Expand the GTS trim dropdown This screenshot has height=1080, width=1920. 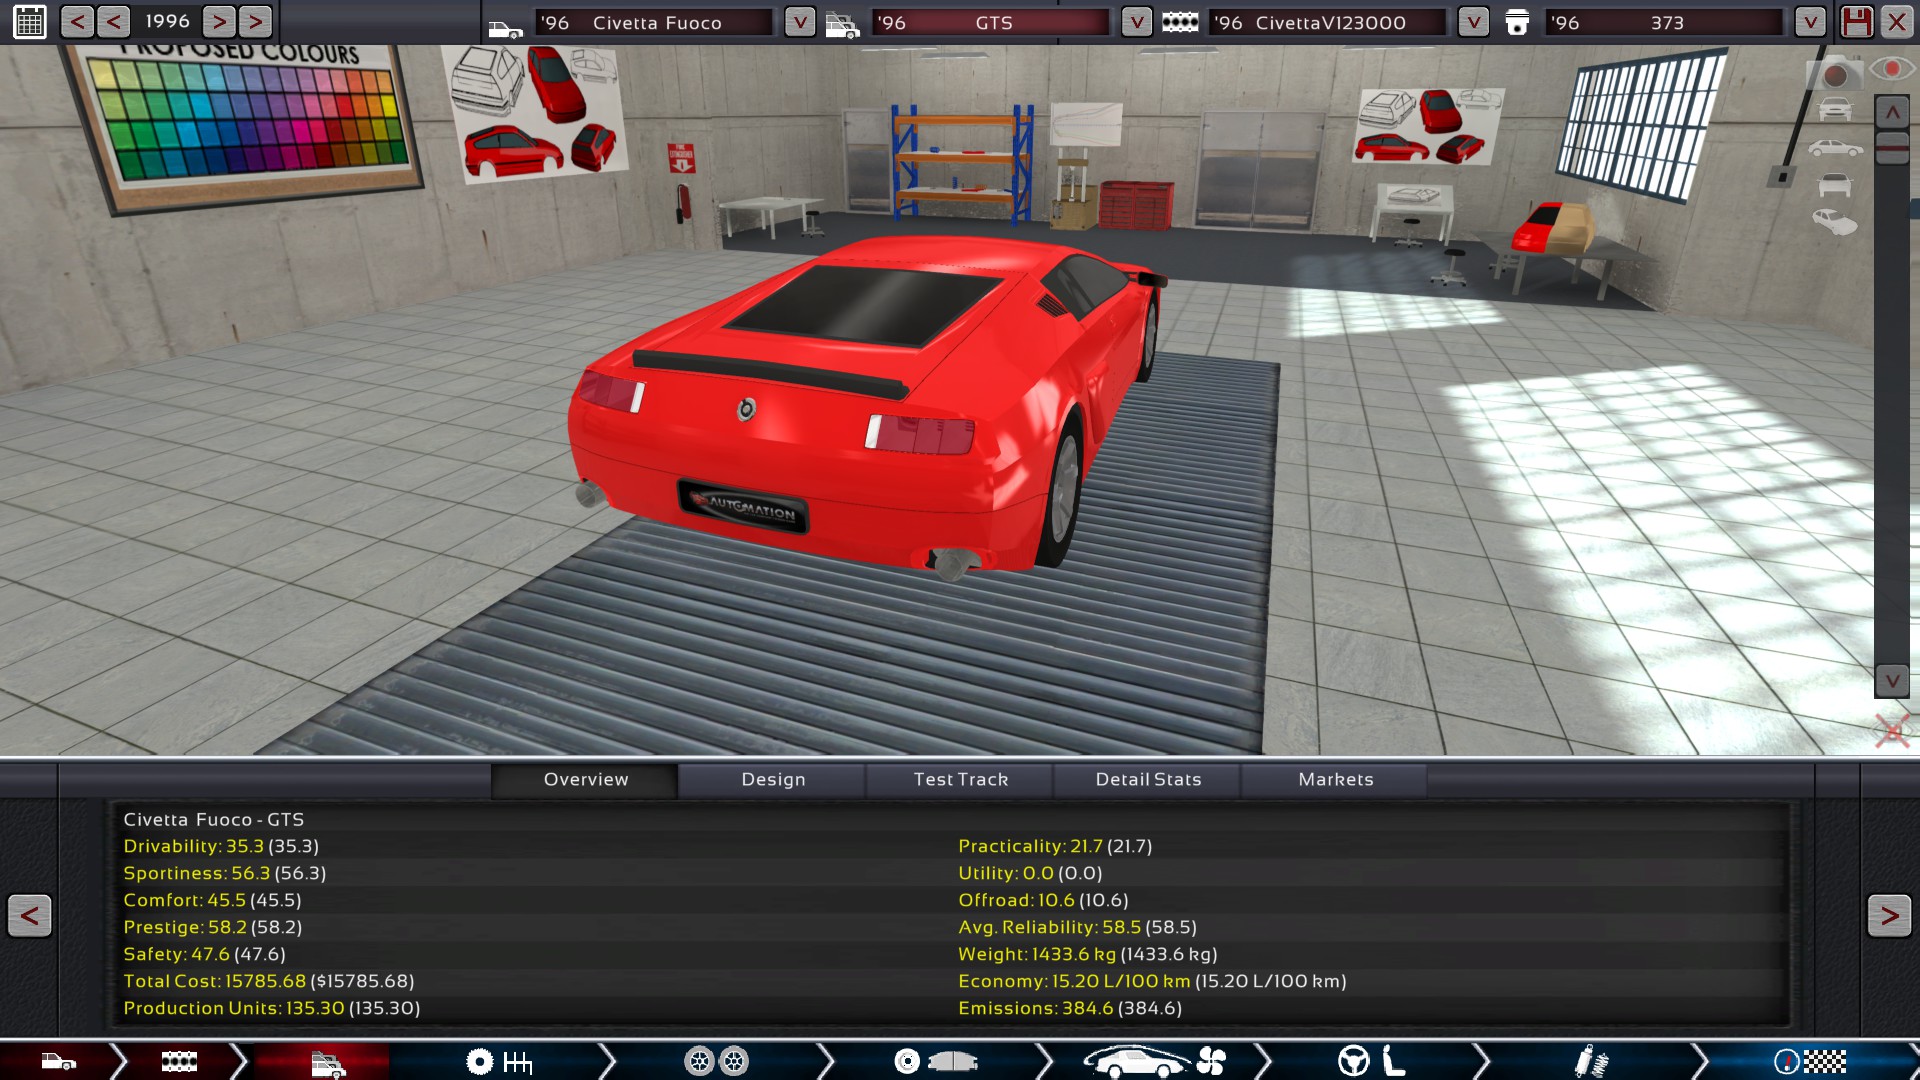(x=1136, y=22)
